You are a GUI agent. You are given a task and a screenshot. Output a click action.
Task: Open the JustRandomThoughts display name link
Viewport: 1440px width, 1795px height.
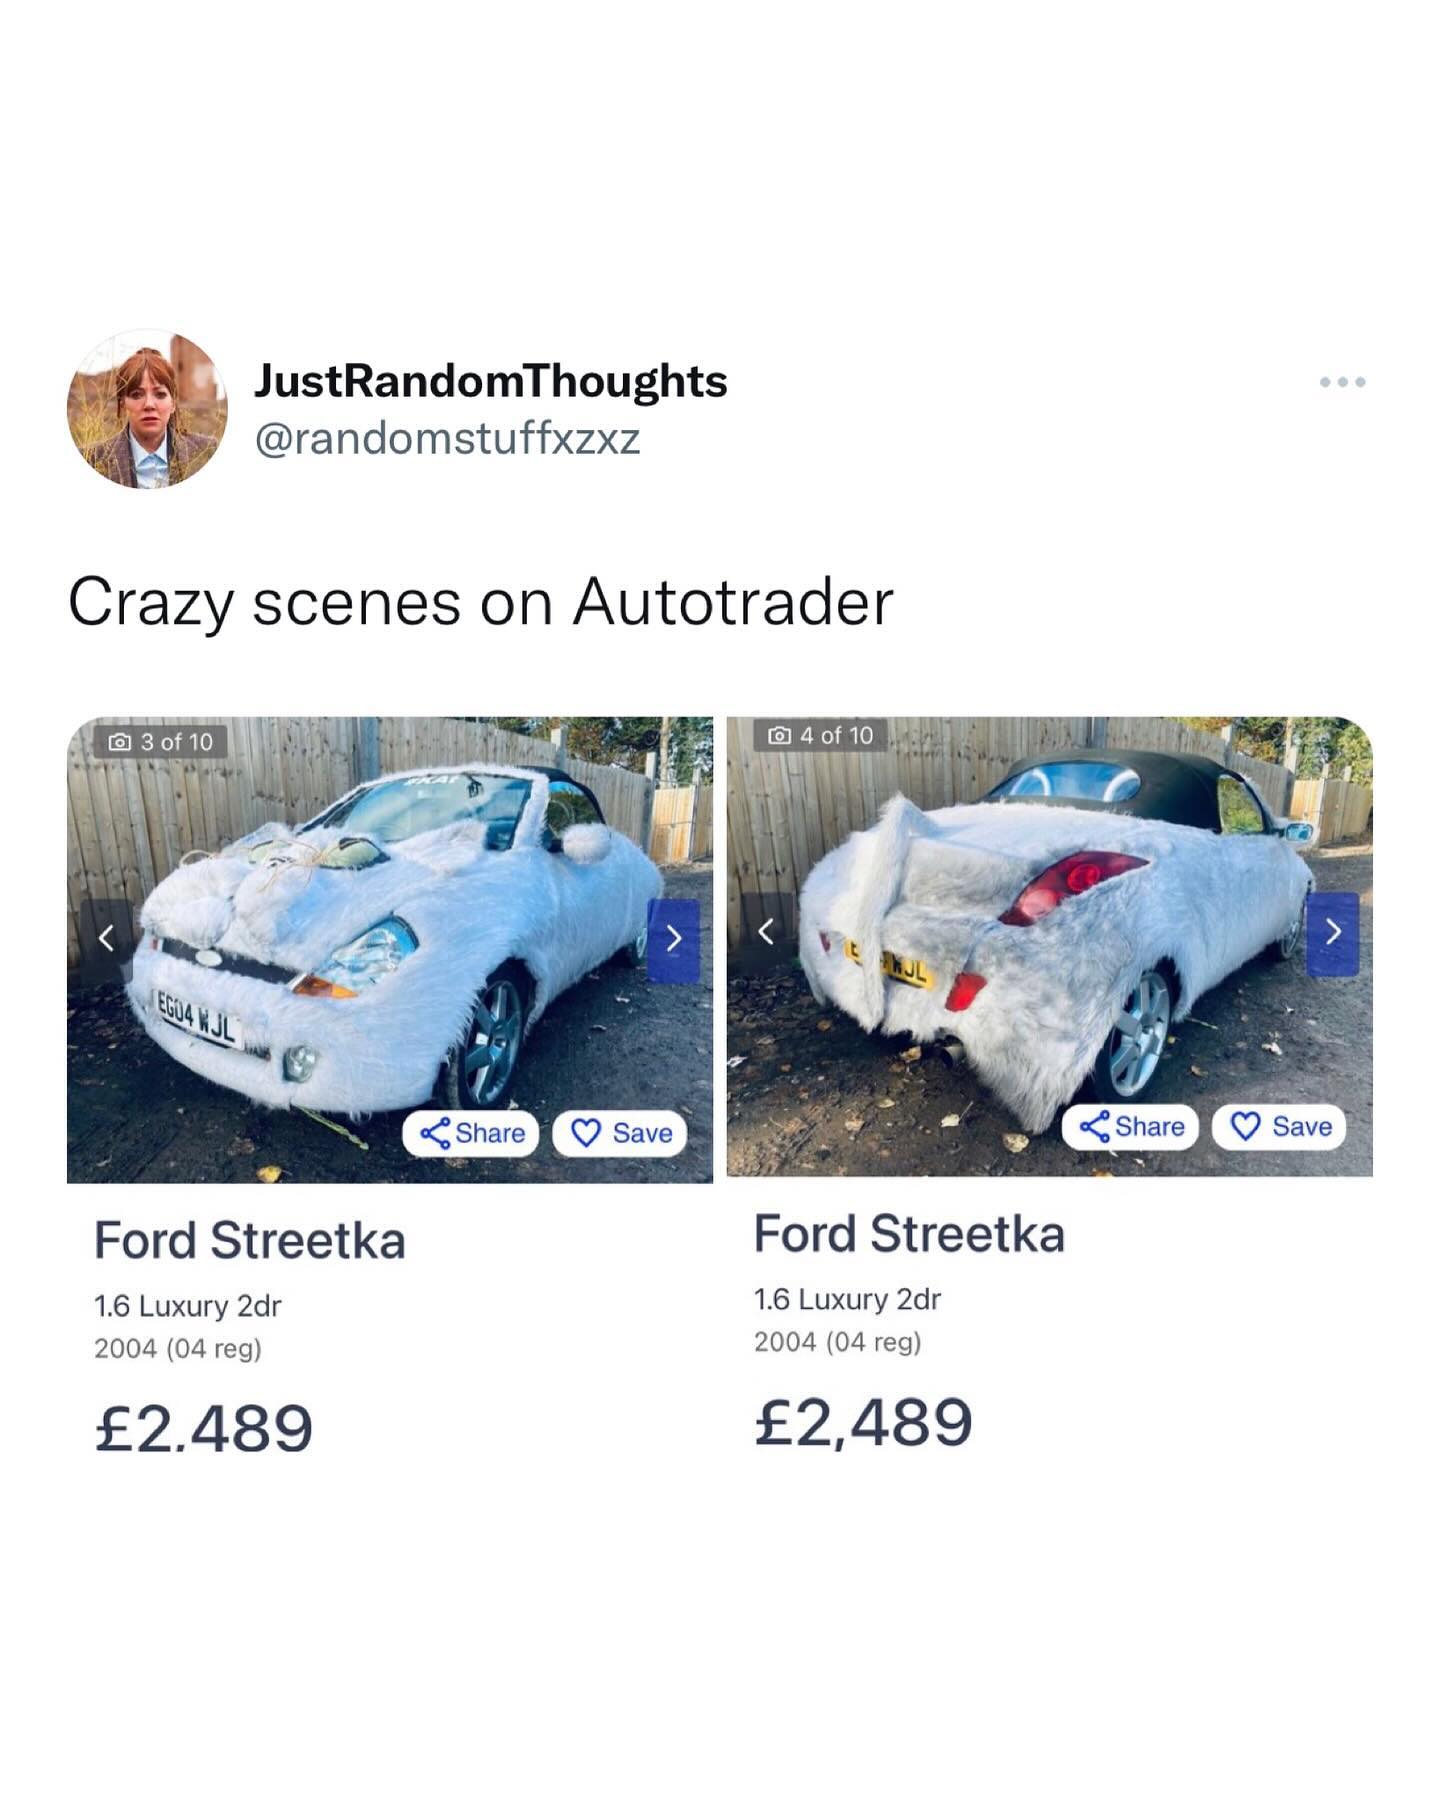[x=490, y=381]
